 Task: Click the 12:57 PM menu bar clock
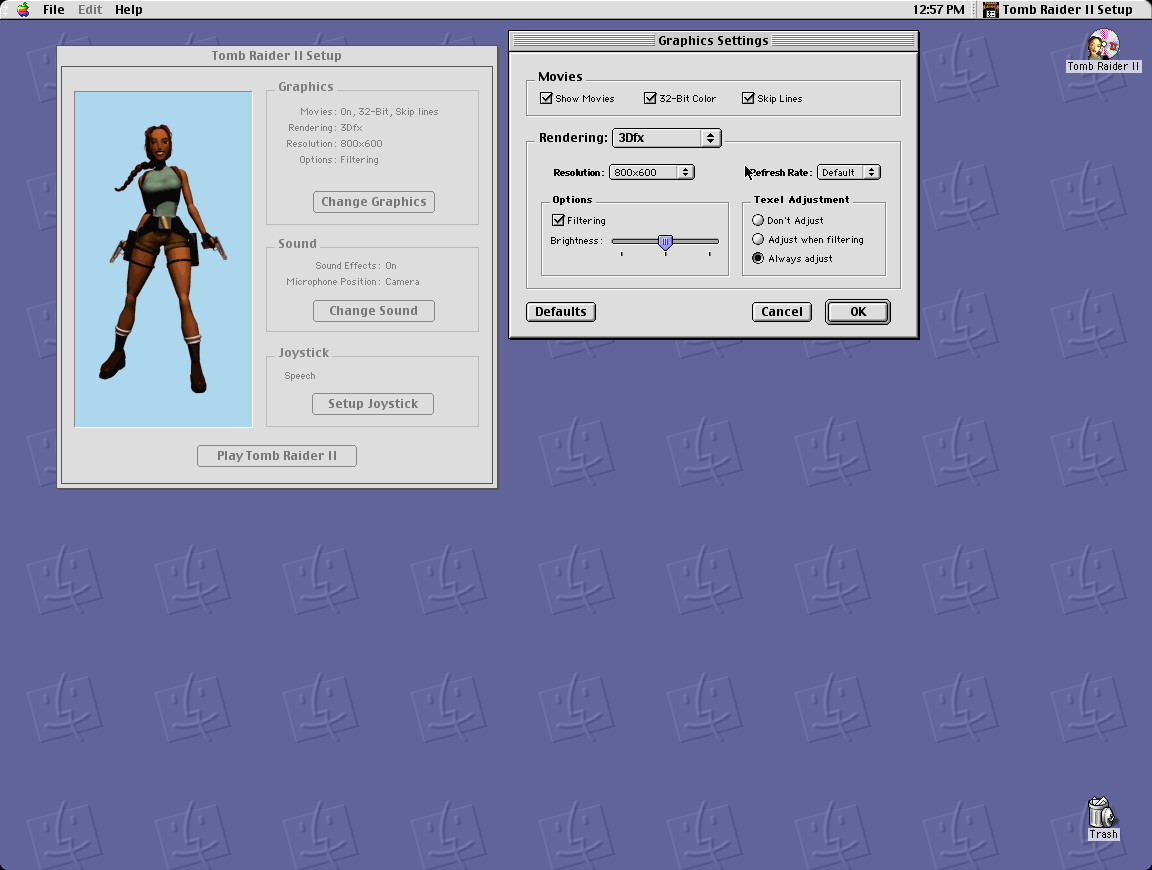pyautogui.click(x=938, y=10)
